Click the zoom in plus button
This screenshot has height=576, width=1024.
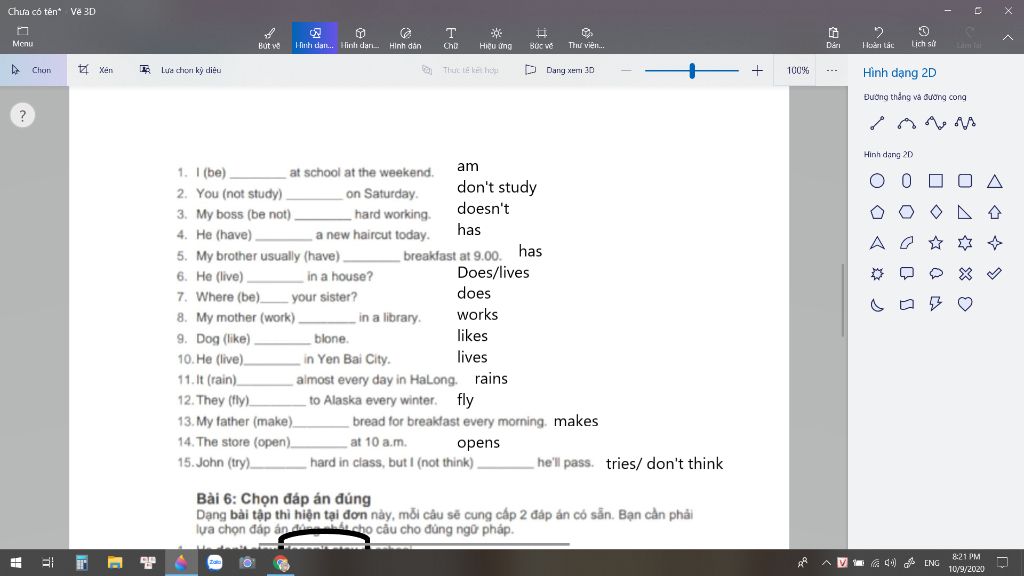pos(757,70)
